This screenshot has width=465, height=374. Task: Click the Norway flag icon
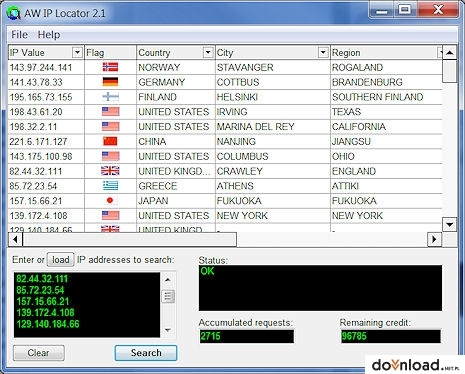click(110, 67)
